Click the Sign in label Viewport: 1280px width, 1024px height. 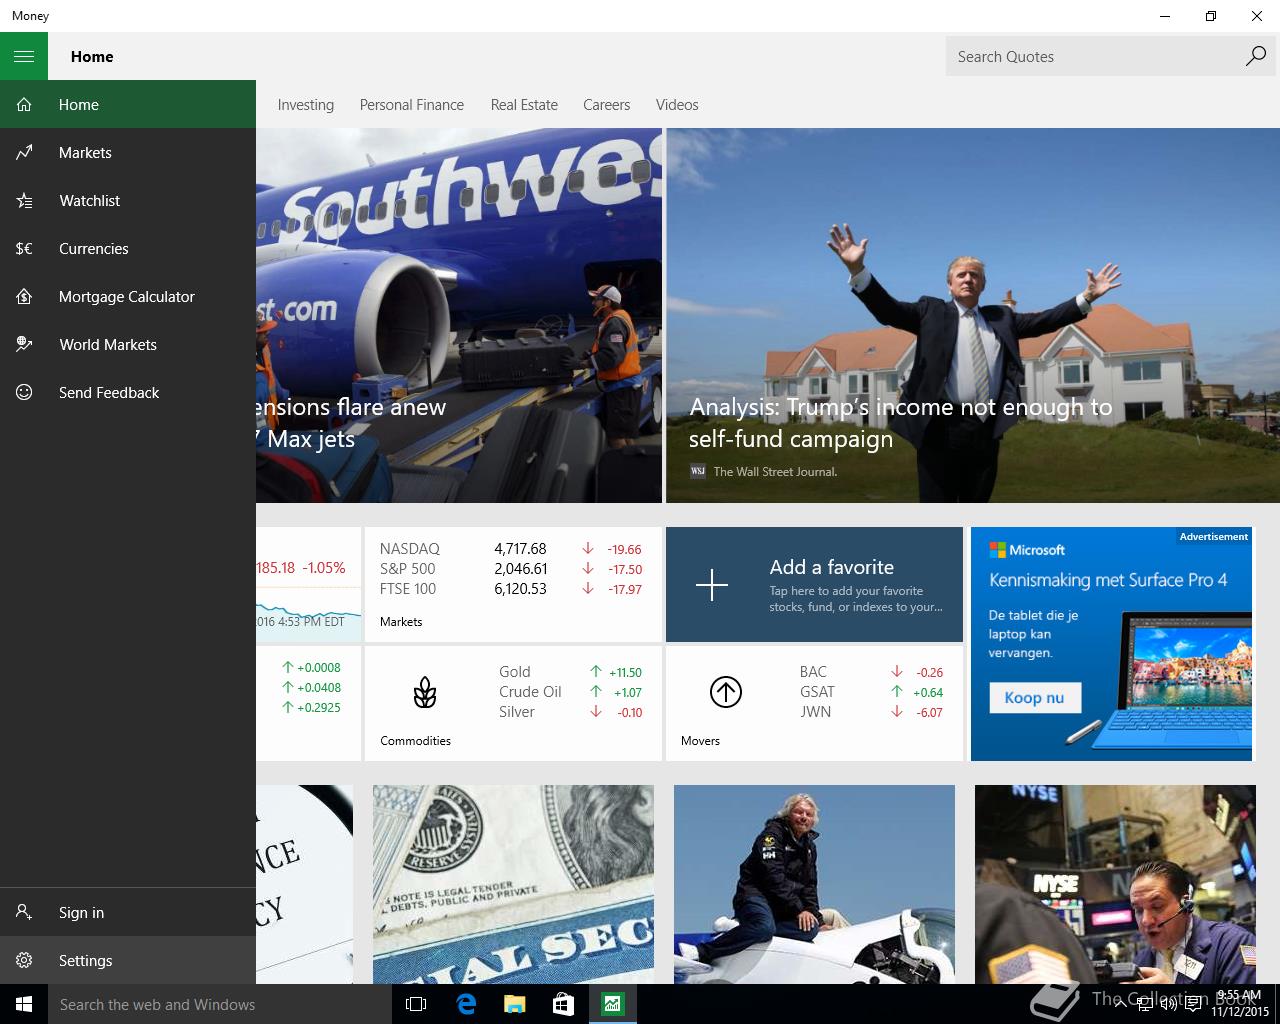81,912
